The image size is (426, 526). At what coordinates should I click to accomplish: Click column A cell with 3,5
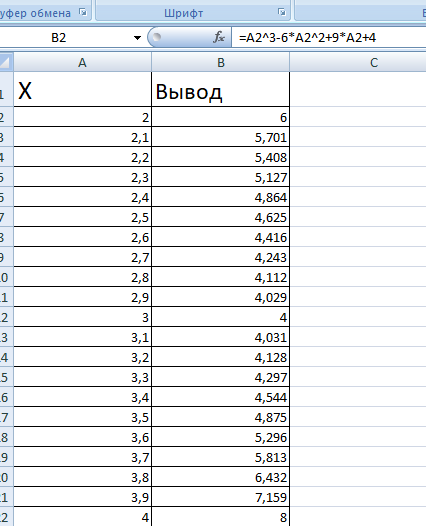[83, 417]
